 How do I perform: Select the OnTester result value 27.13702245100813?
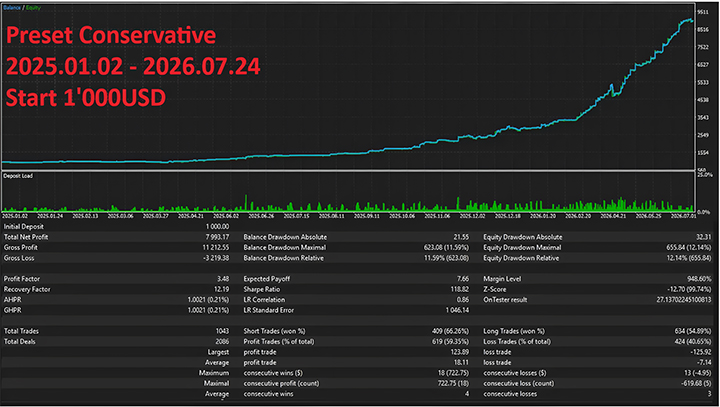click(x=684, y=300)
